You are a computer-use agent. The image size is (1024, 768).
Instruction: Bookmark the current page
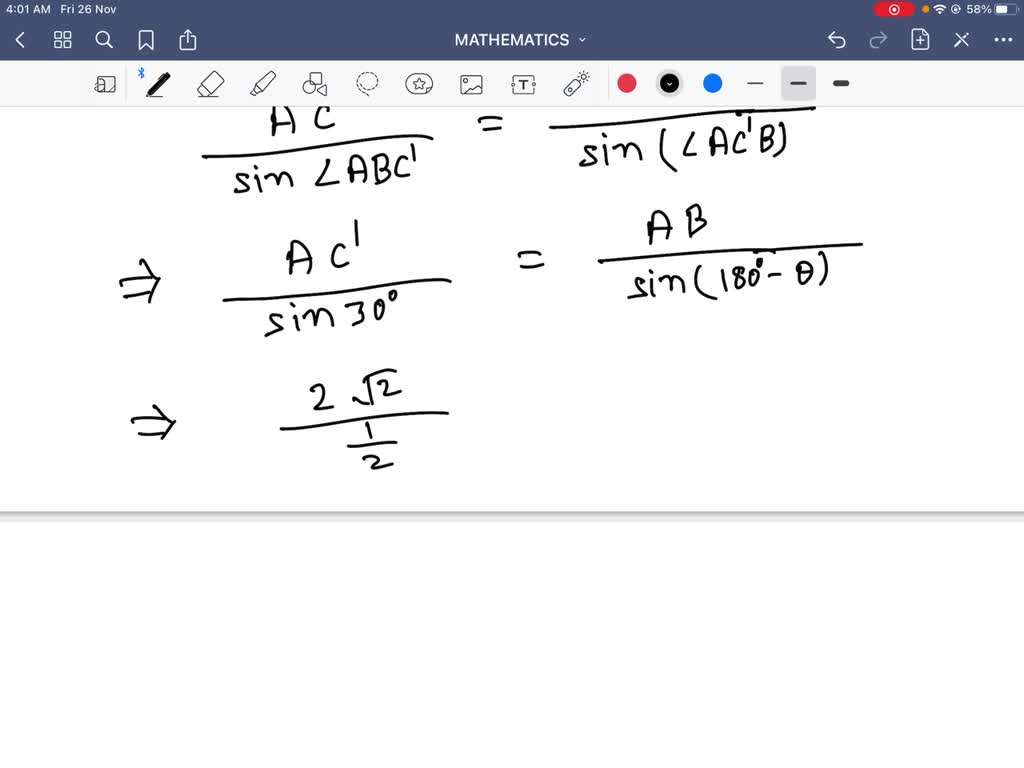[146, 40]
